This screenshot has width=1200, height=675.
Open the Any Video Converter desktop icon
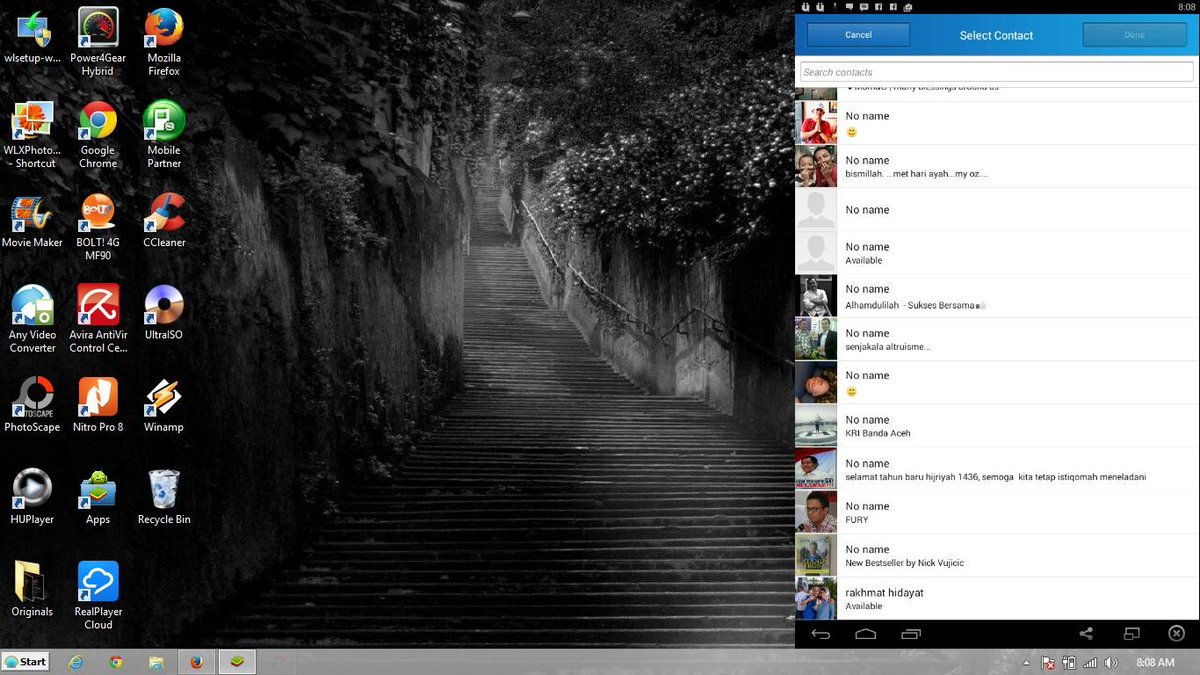32,319
